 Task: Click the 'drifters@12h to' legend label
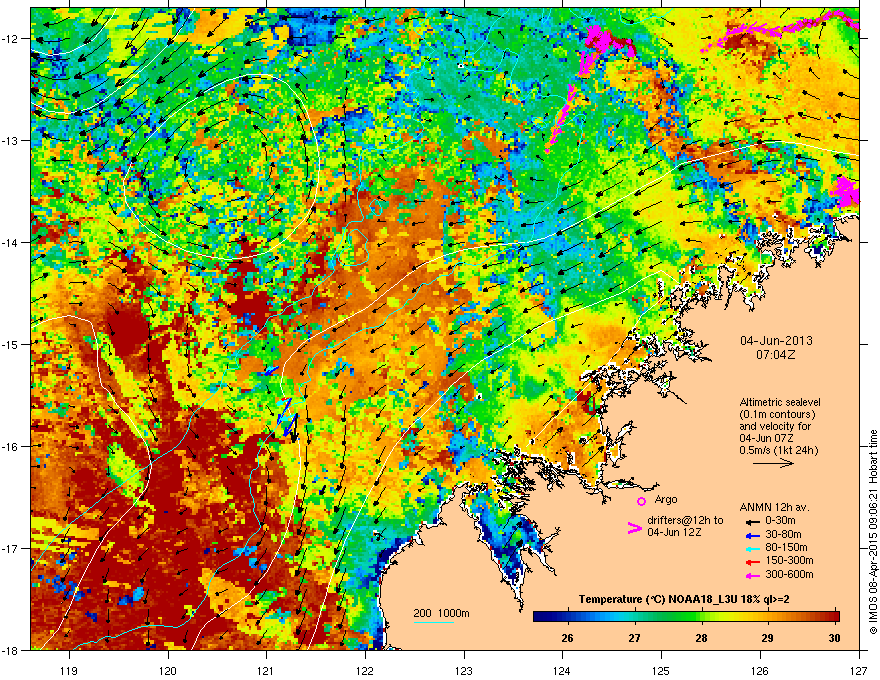click(685, 521)
